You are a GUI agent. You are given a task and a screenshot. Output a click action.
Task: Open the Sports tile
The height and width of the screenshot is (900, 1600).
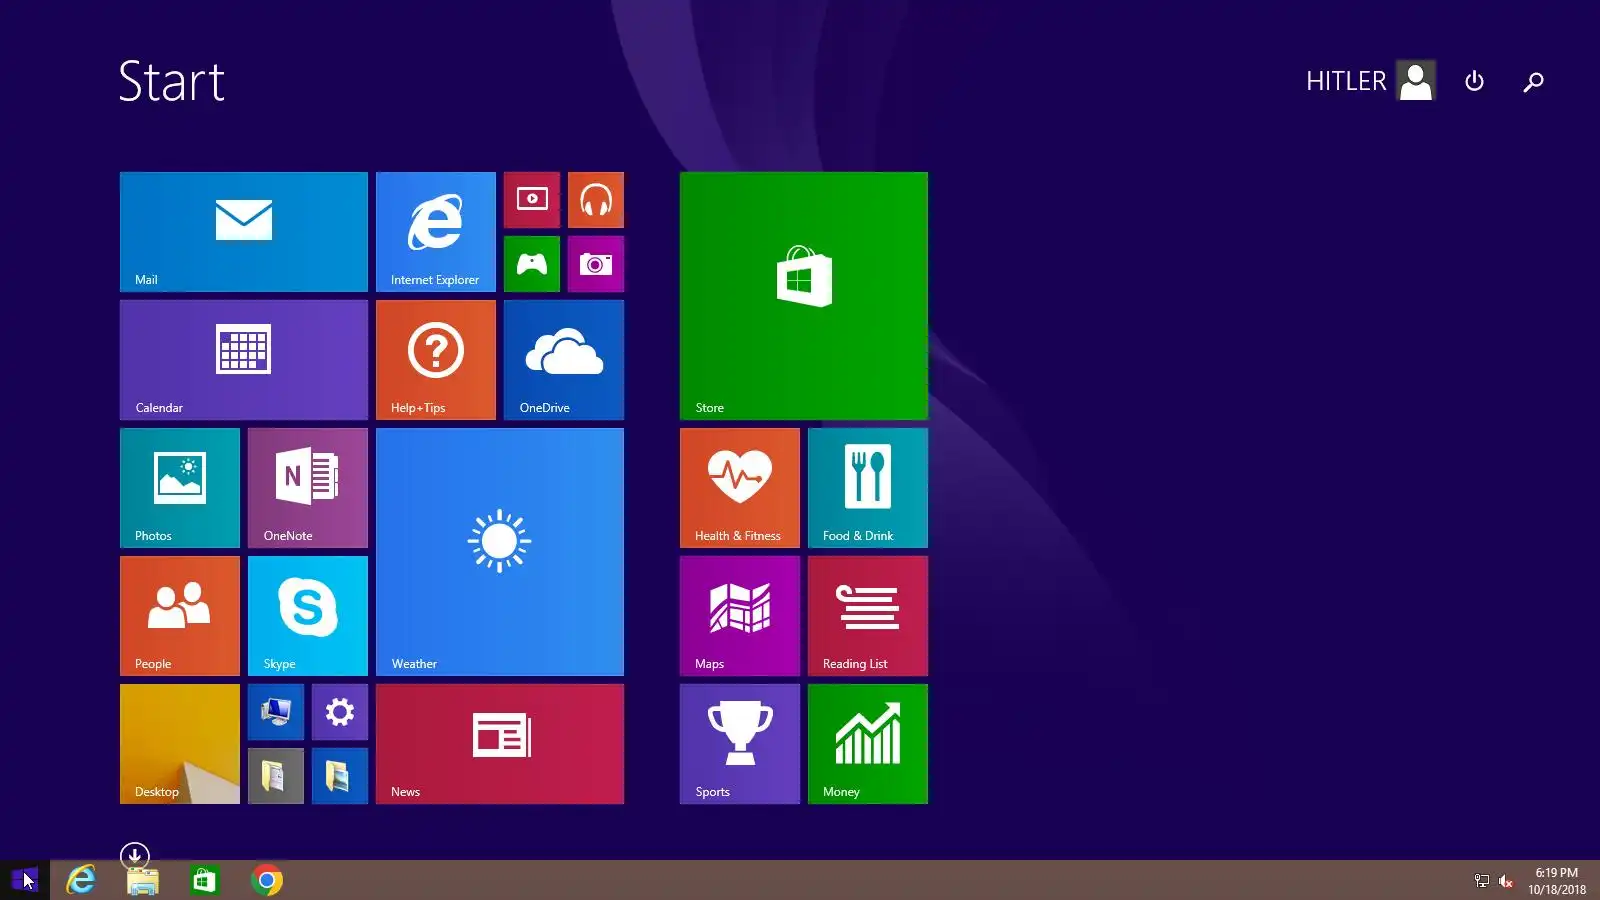(x=740, y=744)
